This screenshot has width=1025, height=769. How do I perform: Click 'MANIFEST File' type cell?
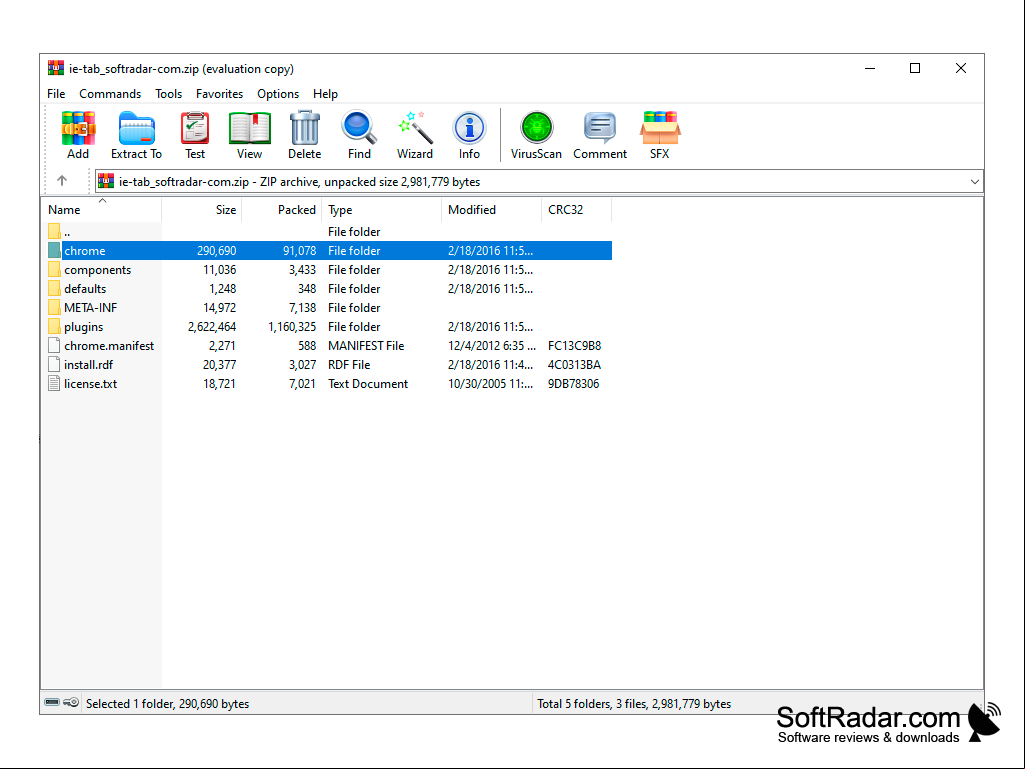point(366,345)
